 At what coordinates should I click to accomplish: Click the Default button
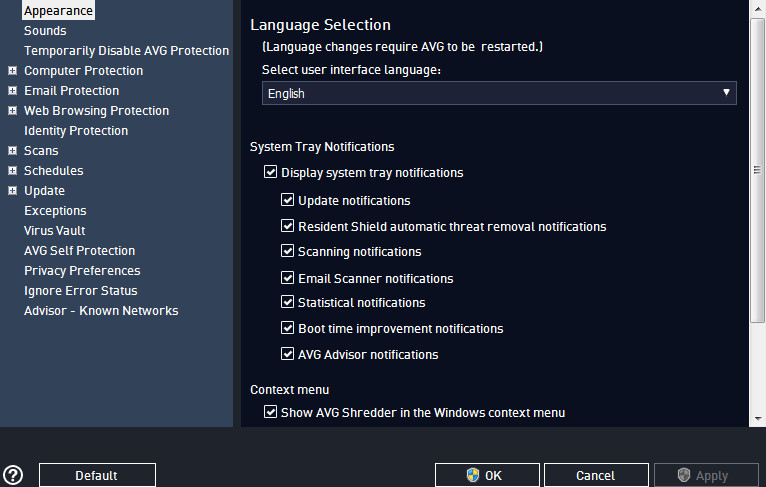(97, 475)
